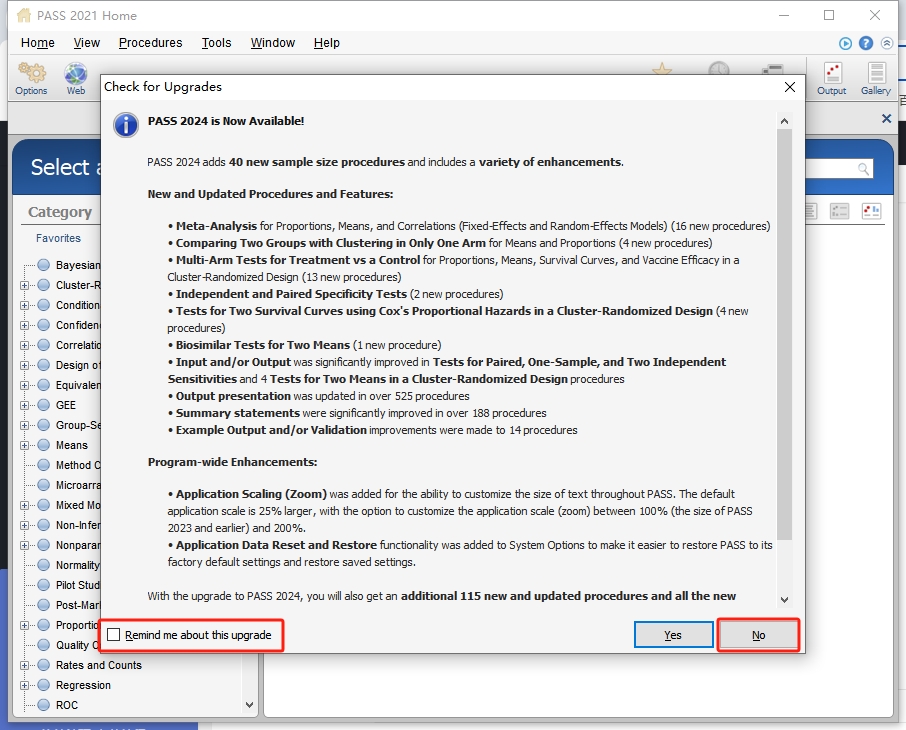Select the gray bulleted-list view icon
This screenshot has height=730, width=906.
pos(839,211)
